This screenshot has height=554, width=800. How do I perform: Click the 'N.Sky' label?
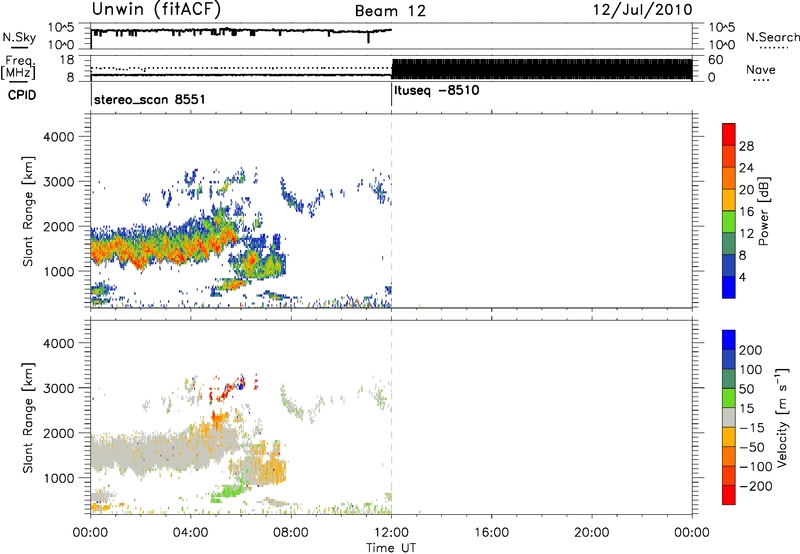pyautogui.click(x=19, y=37)
